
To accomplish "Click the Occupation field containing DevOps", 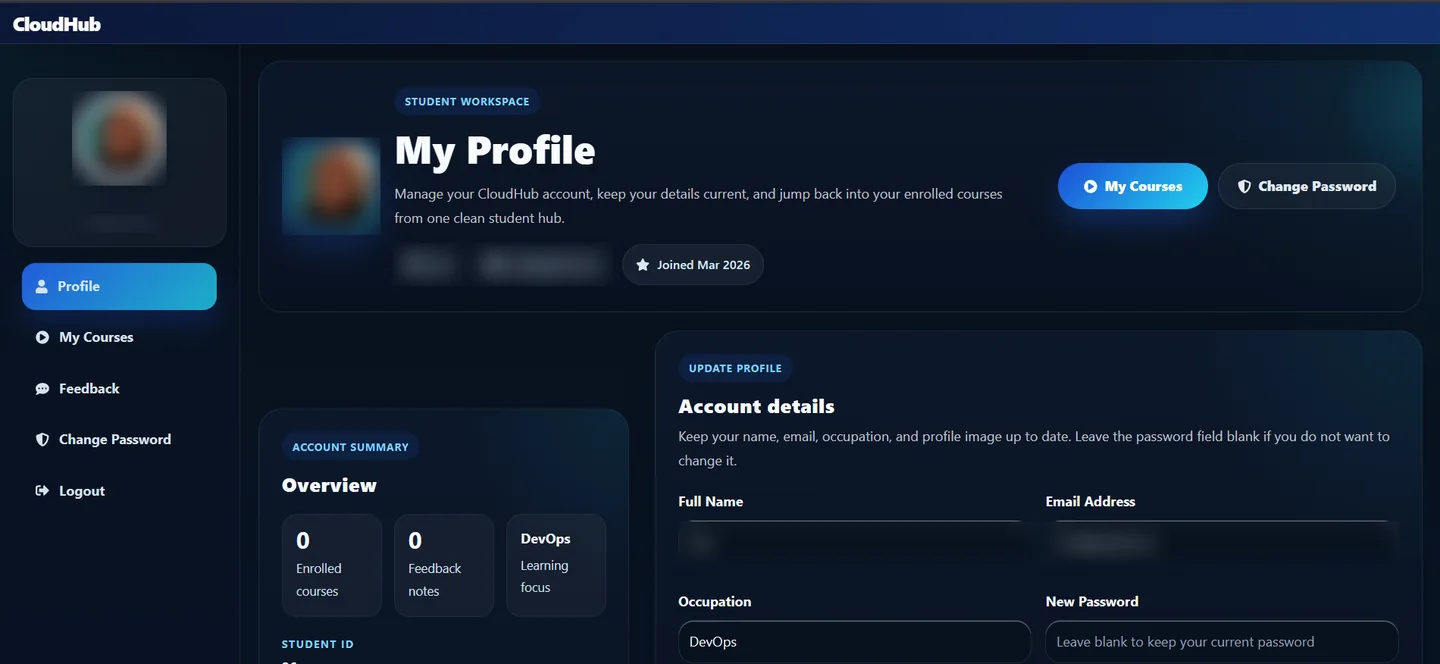I will pyautogui.click(x=854, y=642).
